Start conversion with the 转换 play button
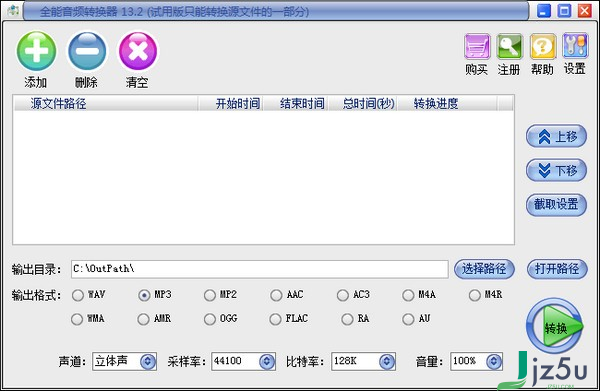This screenshot has width=600, height=391. (x=554, y=326)
